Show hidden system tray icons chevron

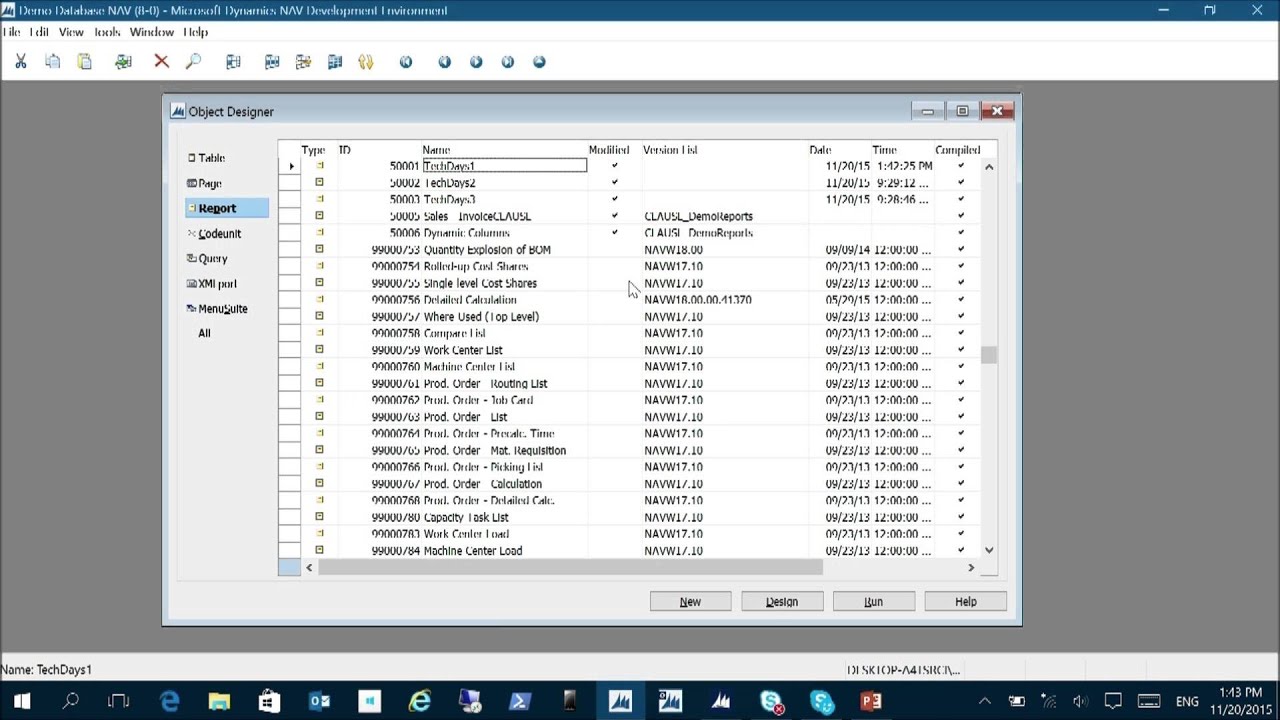click(x=984, y=702)
